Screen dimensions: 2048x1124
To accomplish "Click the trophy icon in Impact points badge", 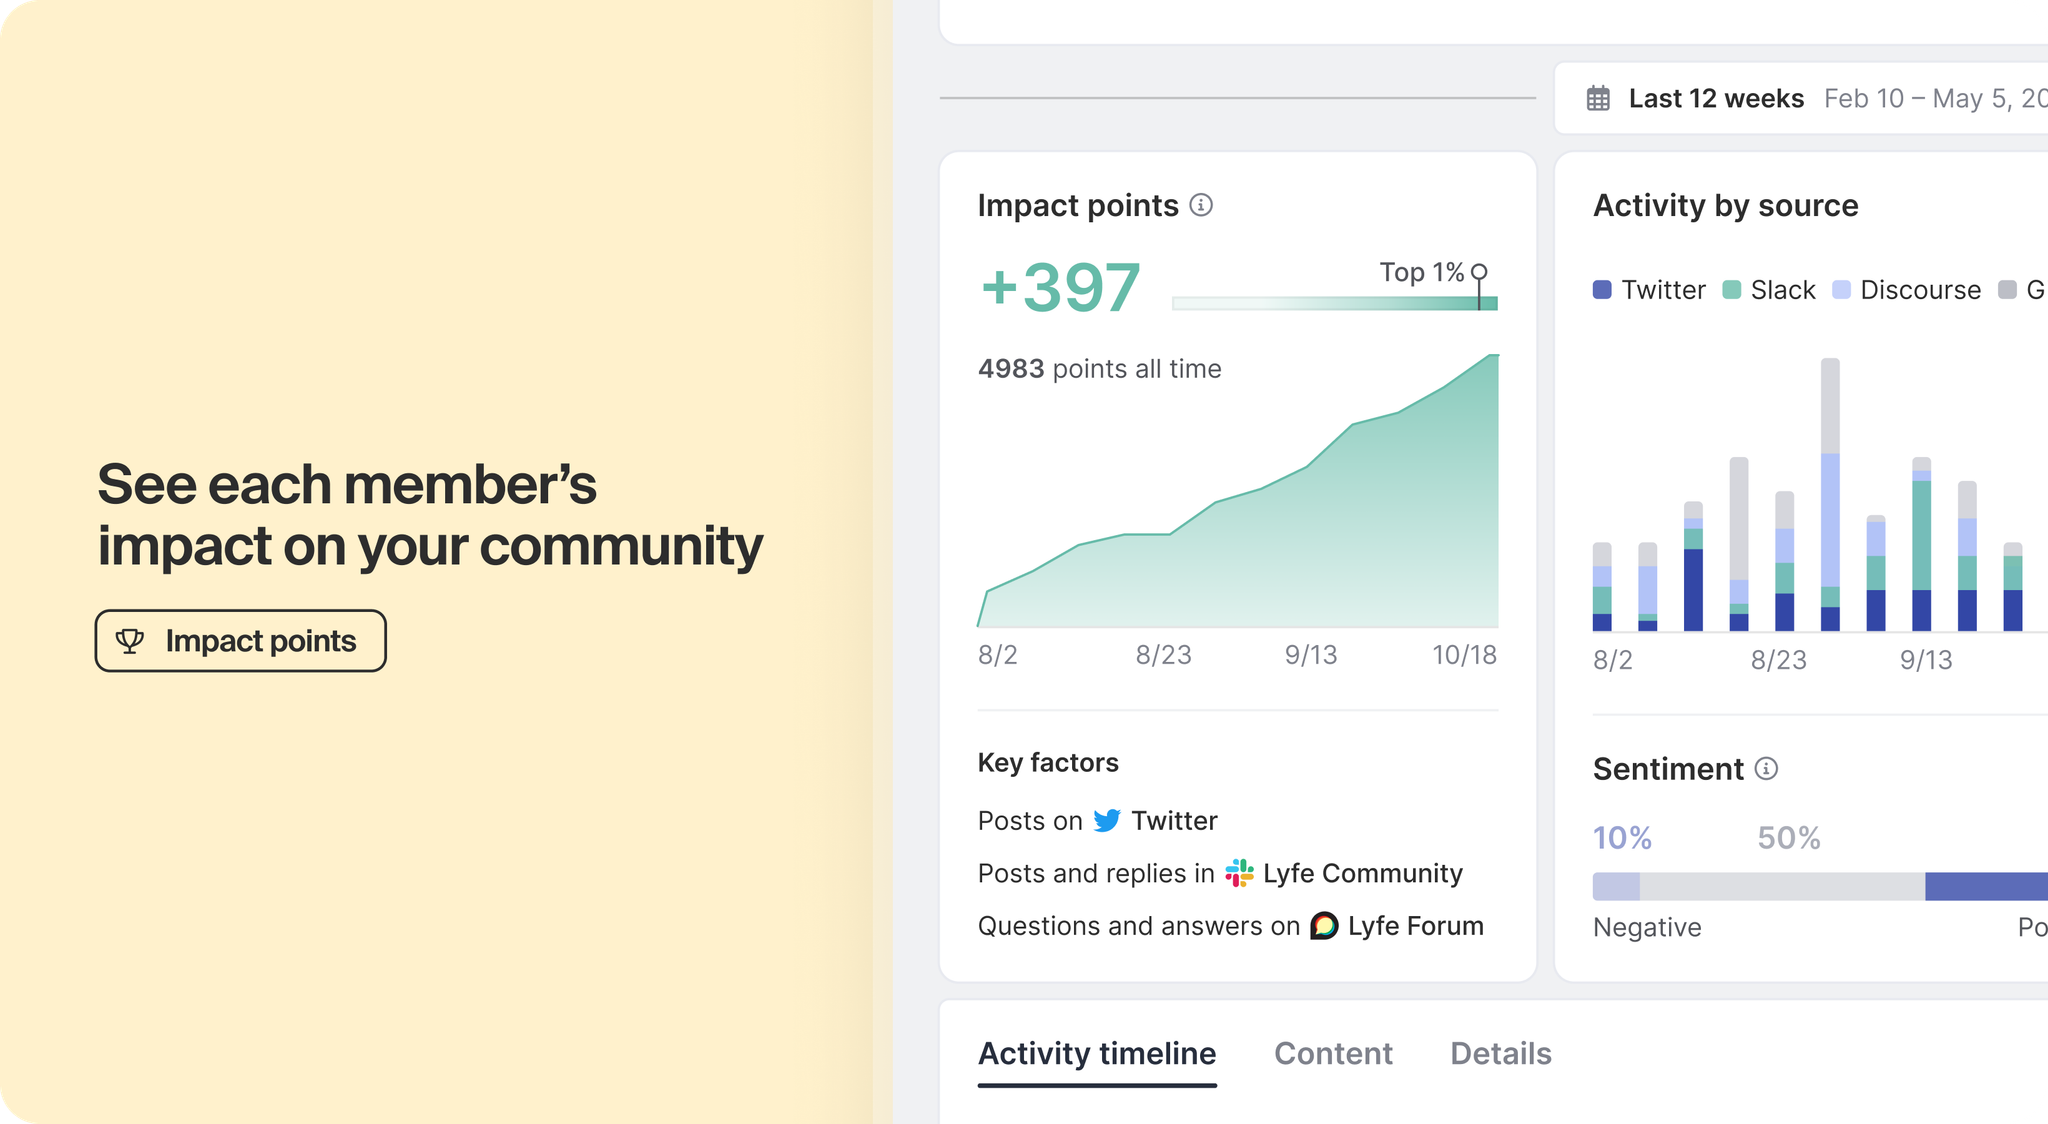I will [130, 641].
